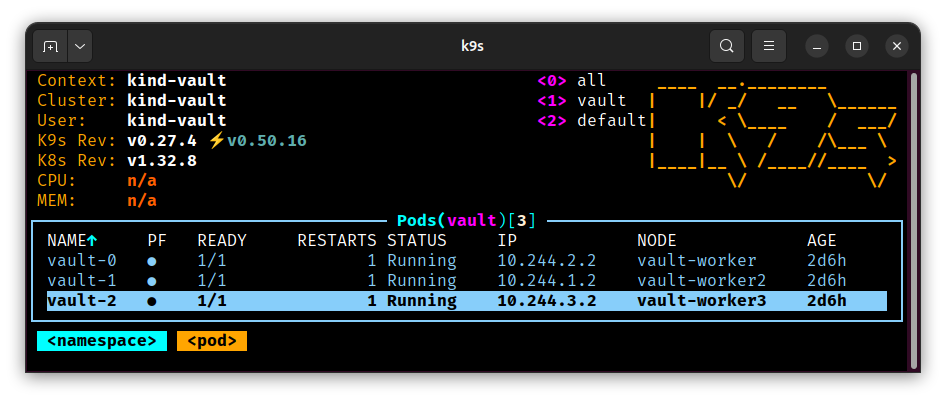Select the <0> all namespace shortcut
This screenshot has width=946, height=401.
tap(571, 81)
